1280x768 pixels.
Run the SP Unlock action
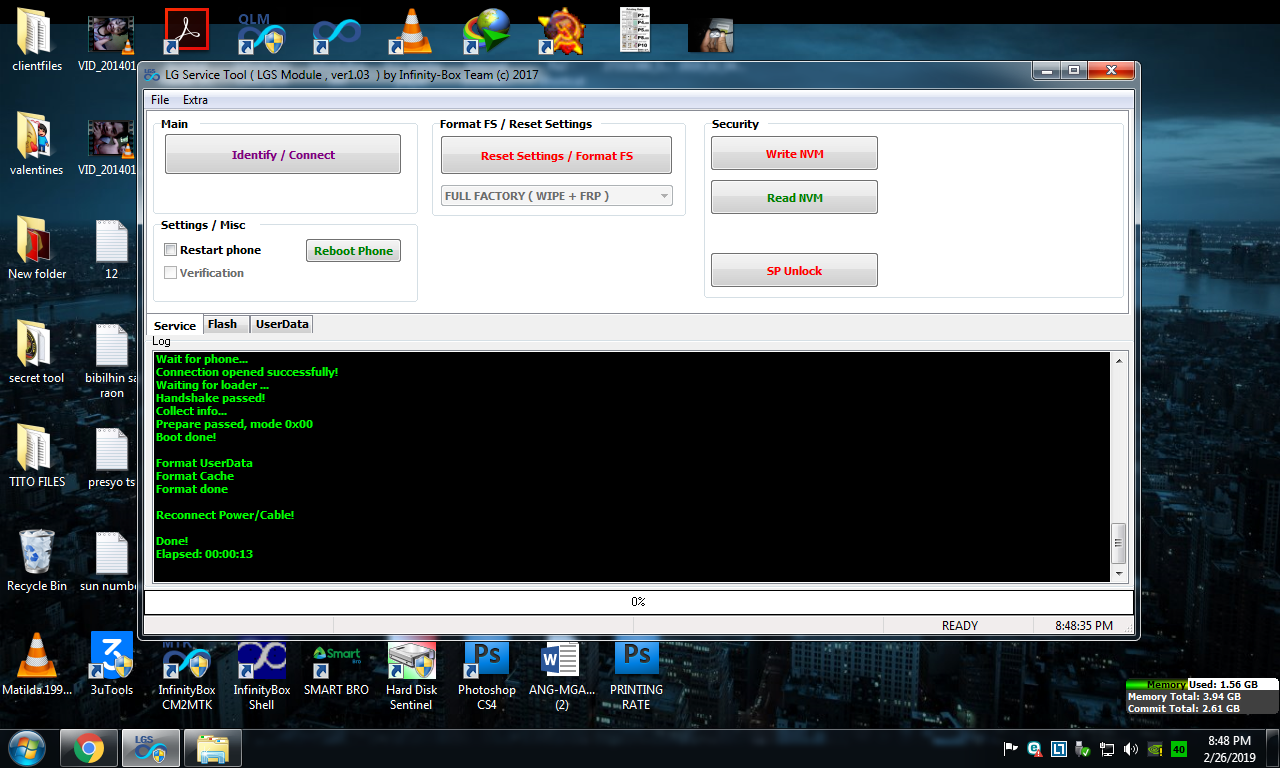point(794,271)
